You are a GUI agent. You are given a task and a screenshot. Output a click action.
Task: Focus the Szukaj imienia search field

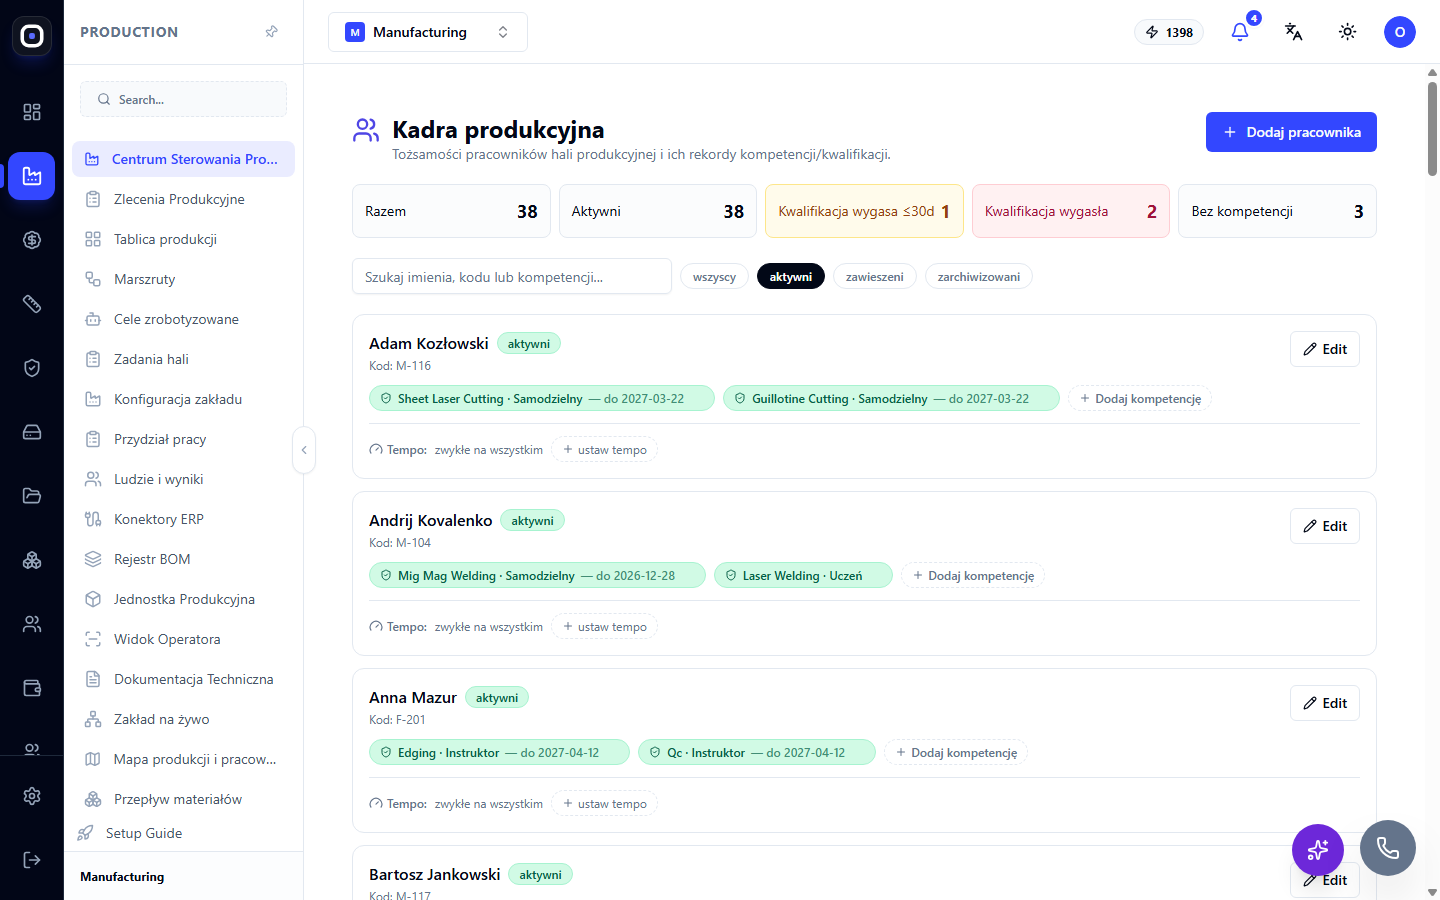point(512,277)
